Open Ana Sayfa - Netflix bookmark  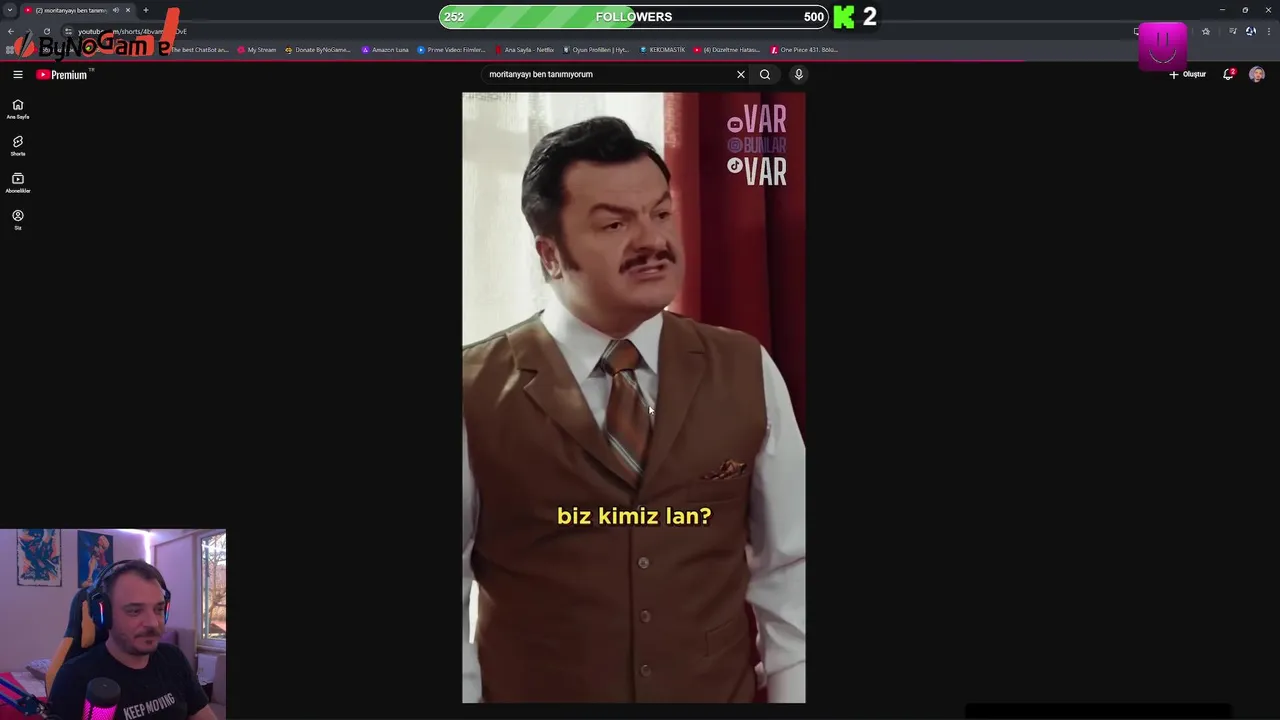tap(525, 49)
